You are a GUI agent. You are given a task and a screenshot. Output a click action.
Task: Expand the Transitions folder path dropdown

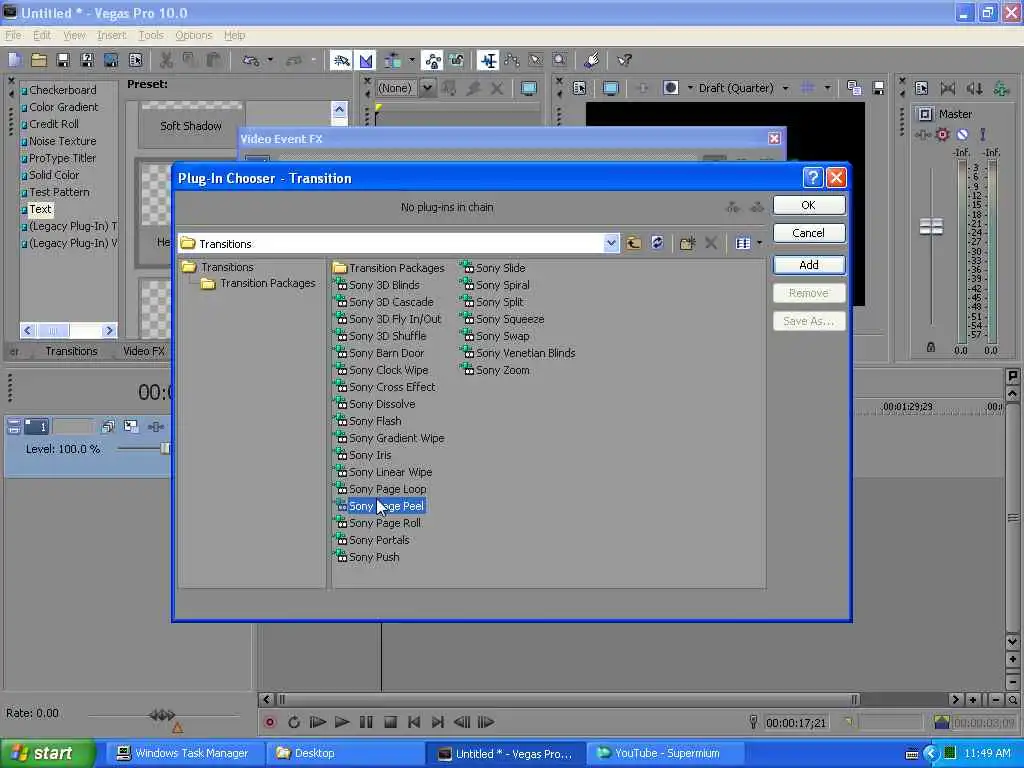[611, 244]
